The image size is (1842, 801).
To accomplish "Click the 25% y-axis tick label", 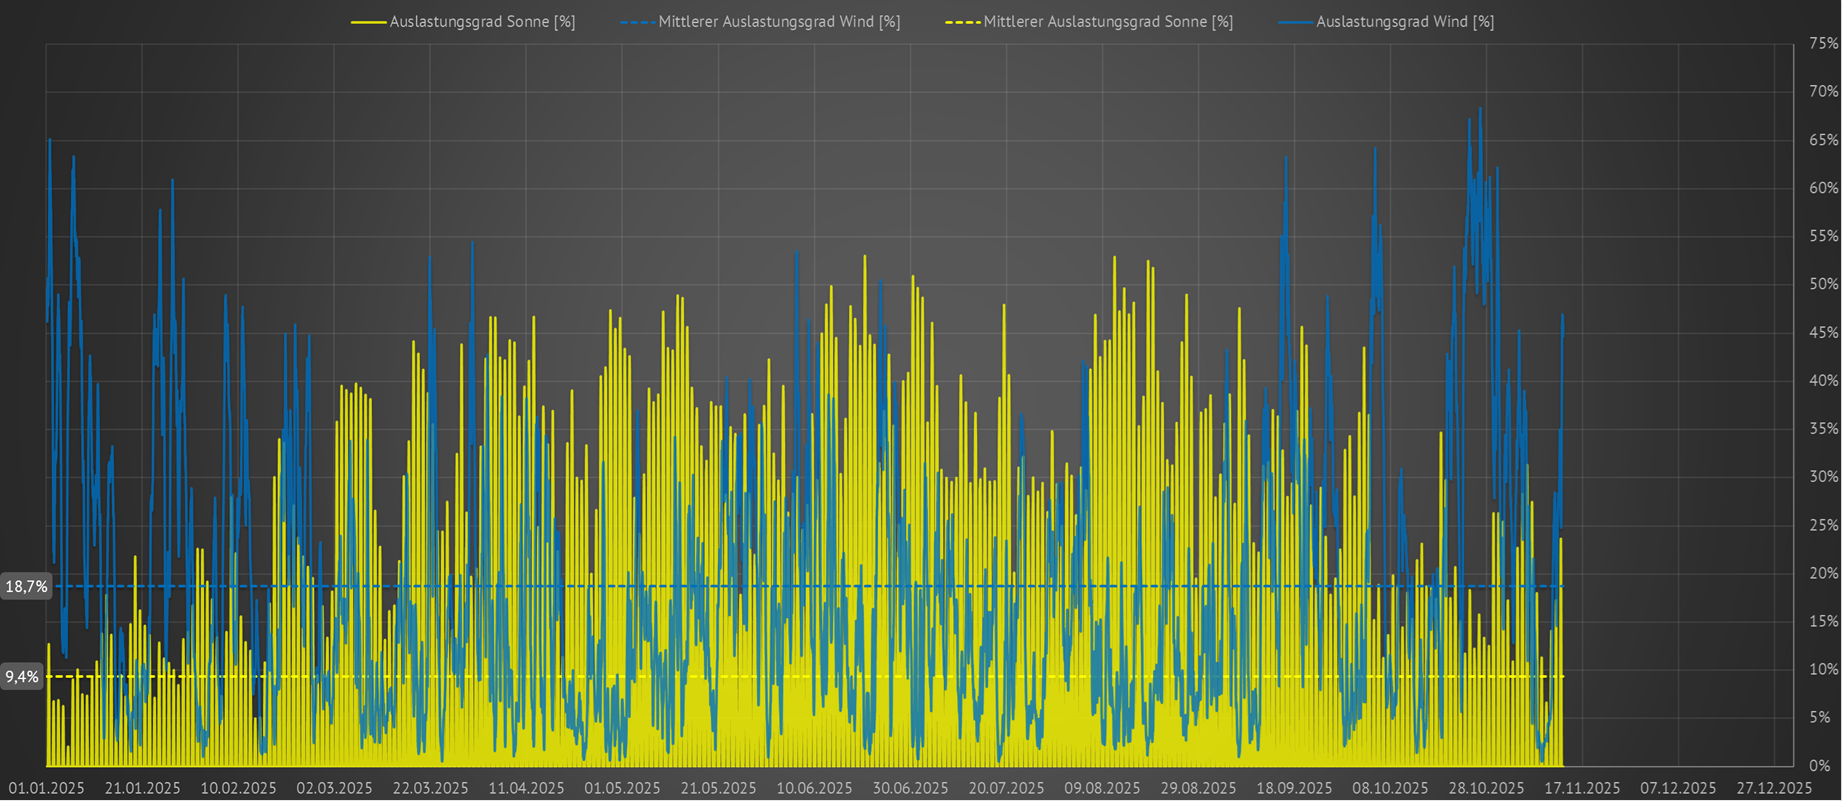I will [1823, 525].
